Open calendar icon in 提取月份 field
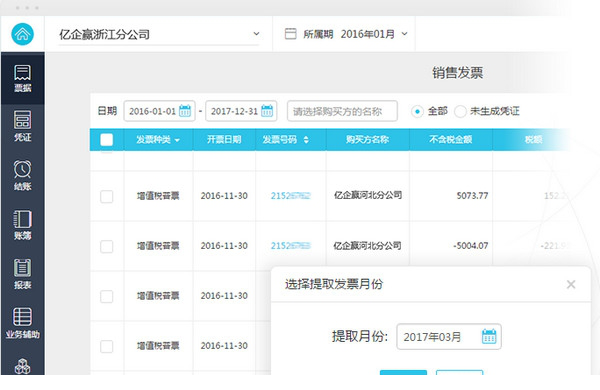This screenshot has height=390, width=600. pyautogui.click(x=489, y=336)
